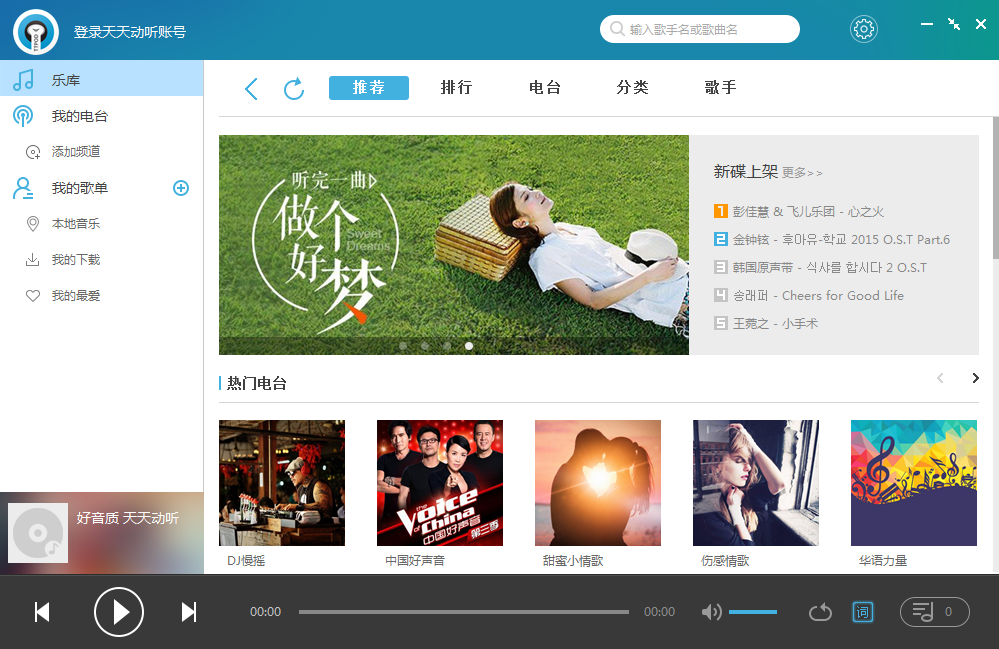This screenshot has height=649, width=999.
Task: Open the settings gear icon
Action: pyautogui.click(x=863, y=29)
